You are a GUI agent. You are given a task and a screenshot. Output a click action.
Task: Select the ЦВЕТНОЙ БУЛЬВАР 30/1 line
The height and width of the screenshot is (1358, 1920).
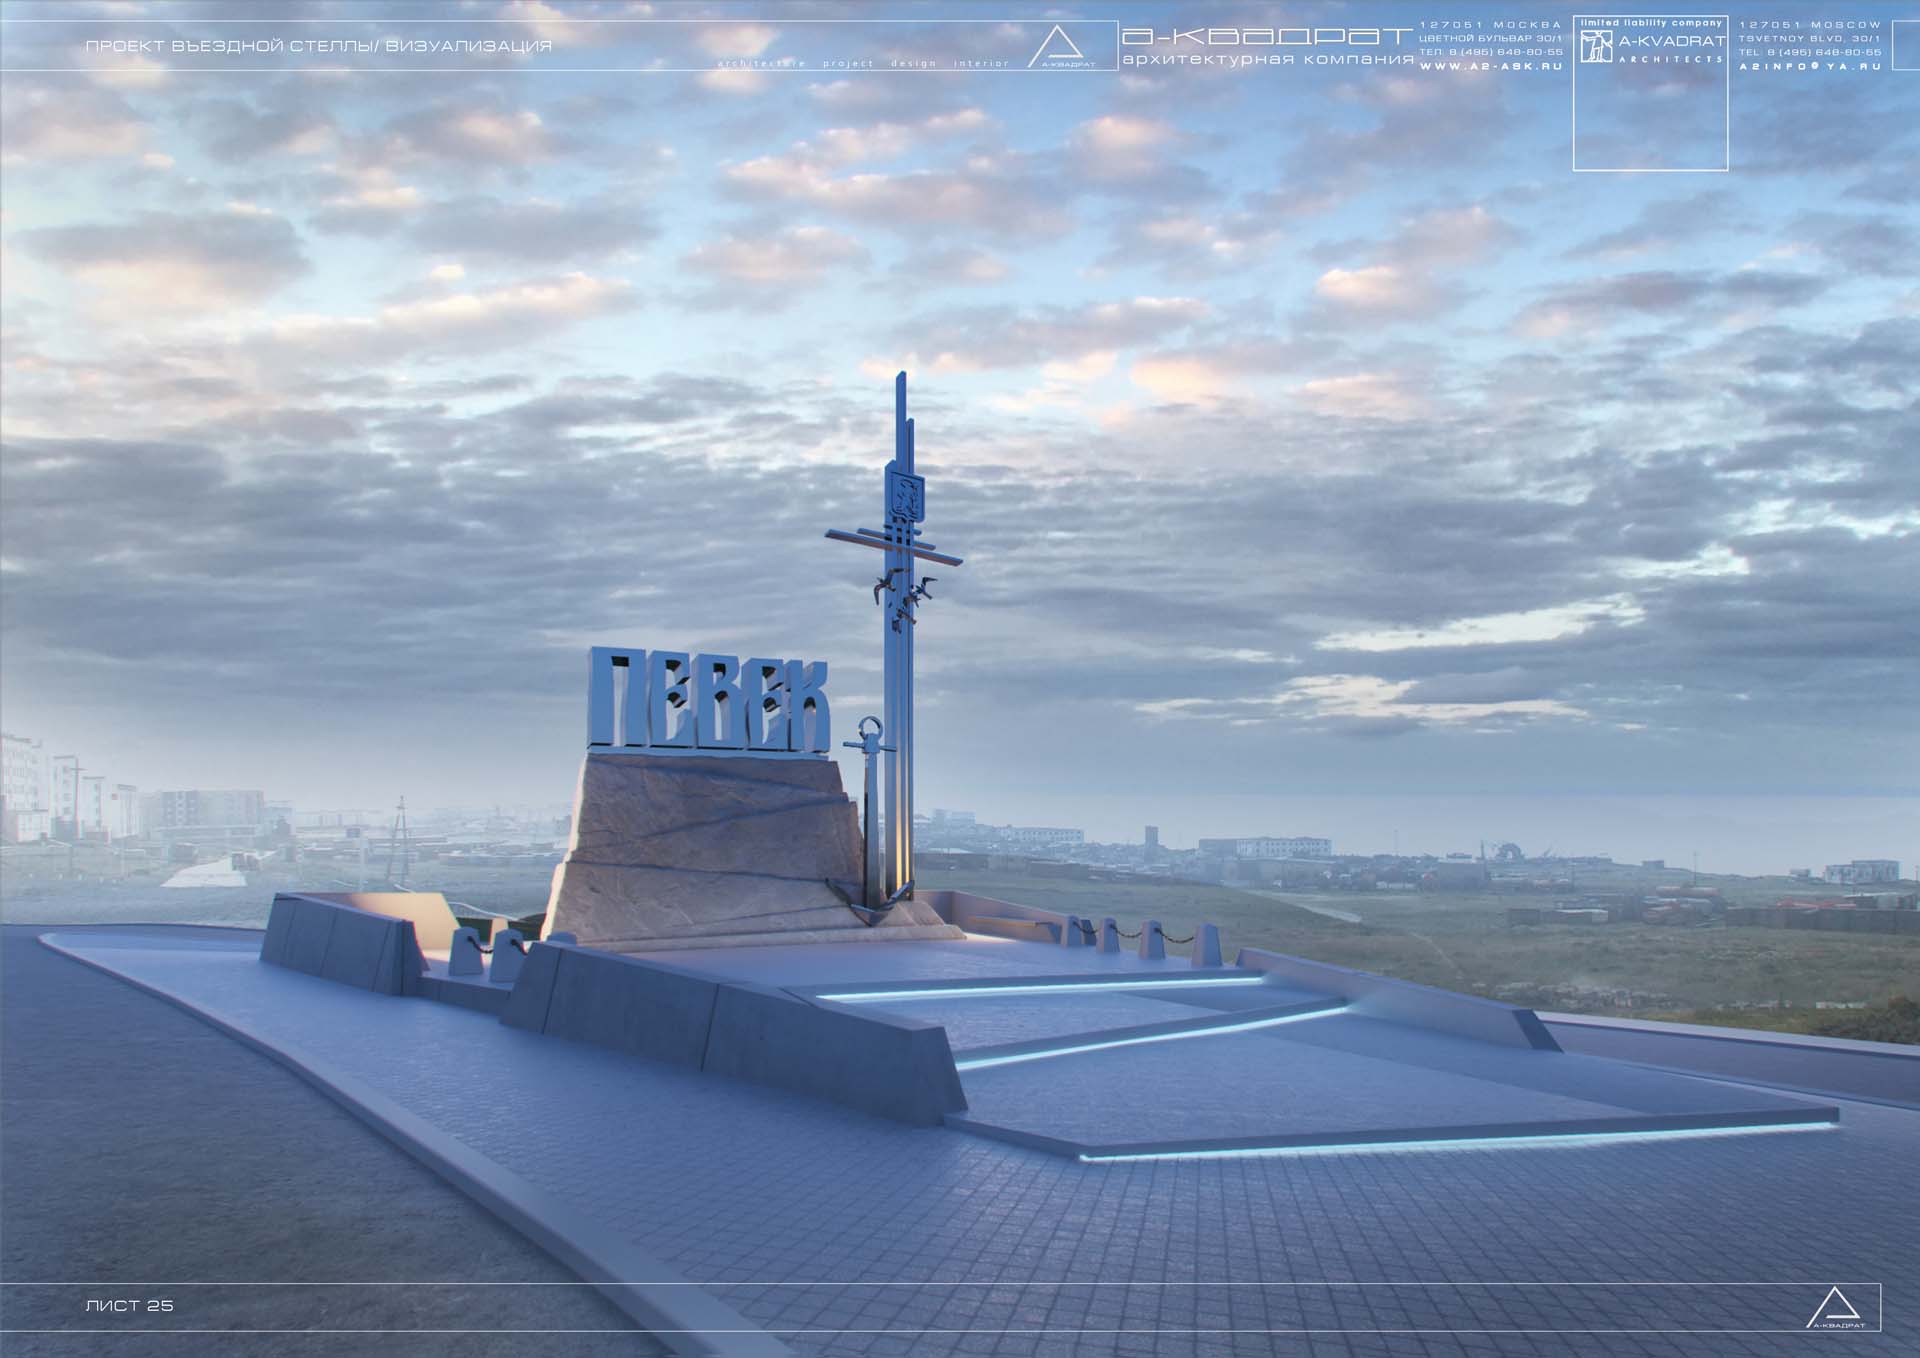coord(1490,38)
